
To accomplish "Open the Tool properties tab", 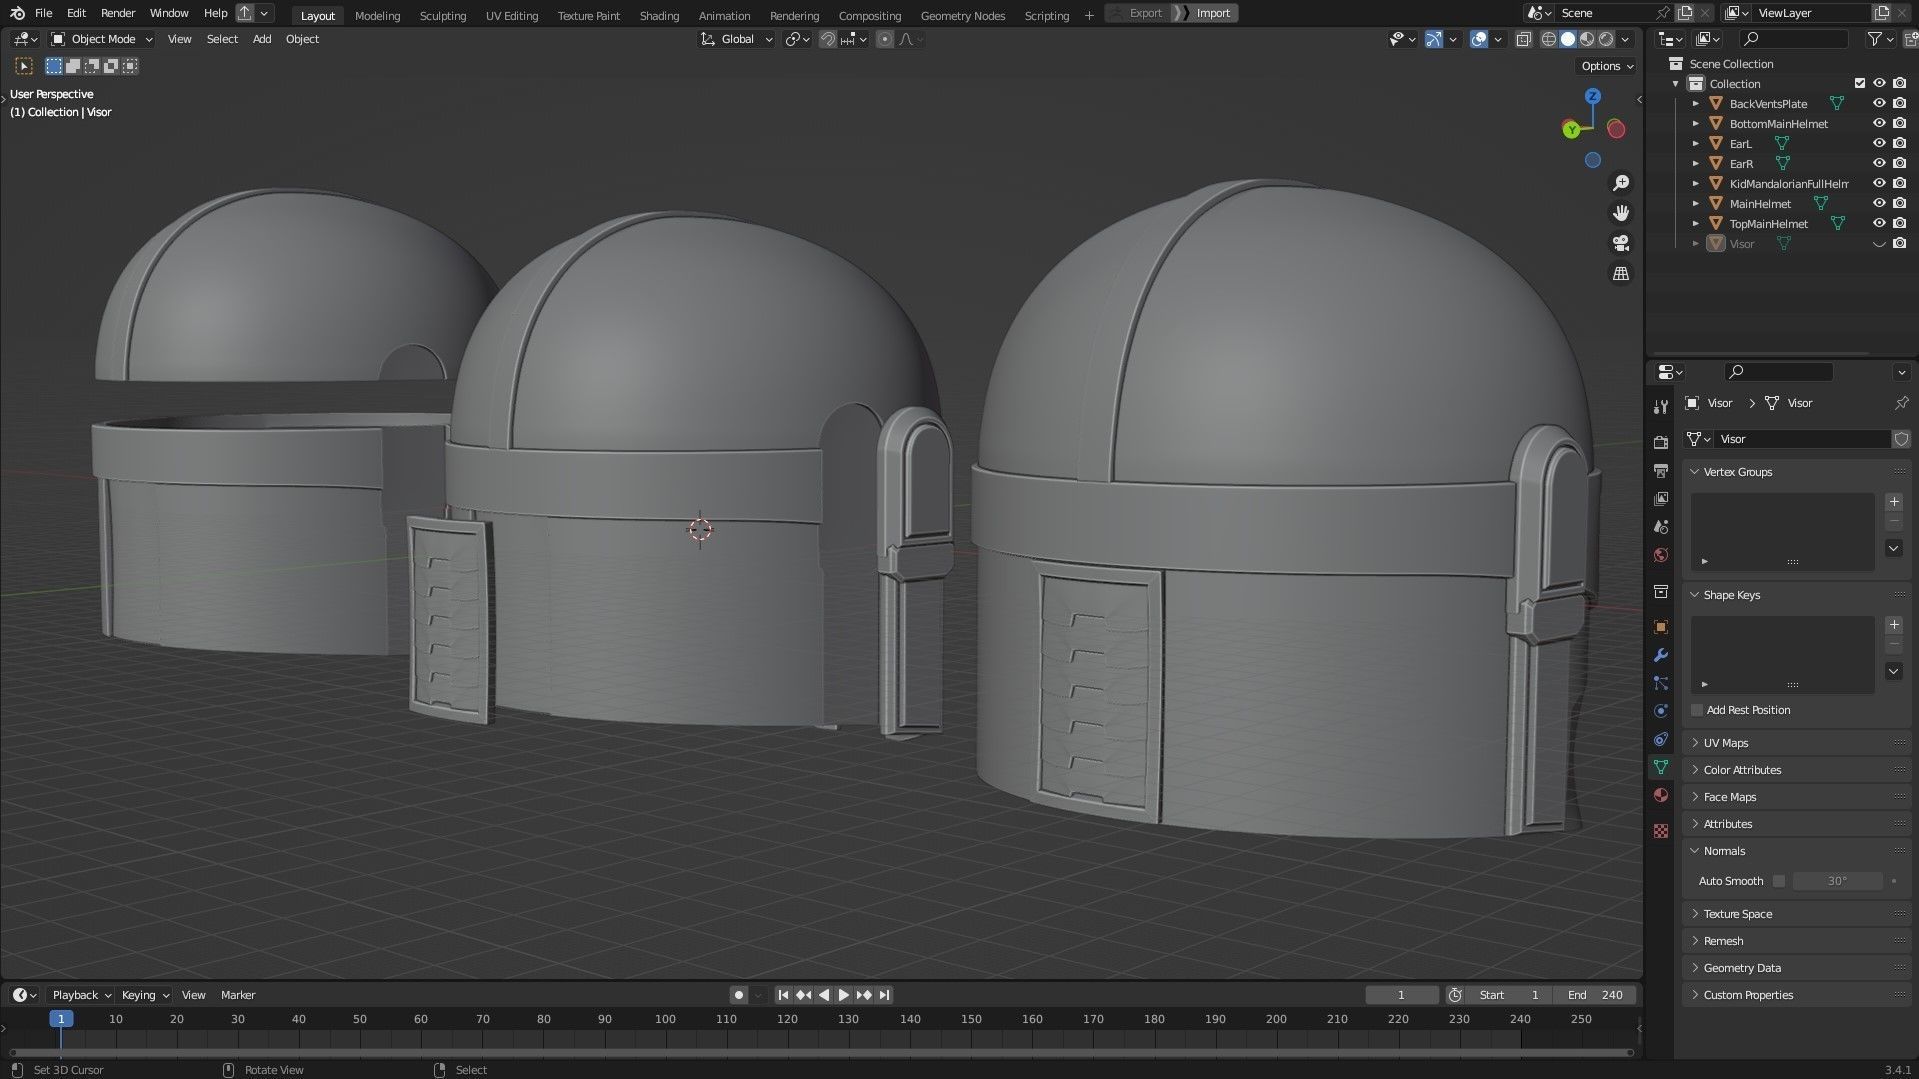I will [1661, 406].
